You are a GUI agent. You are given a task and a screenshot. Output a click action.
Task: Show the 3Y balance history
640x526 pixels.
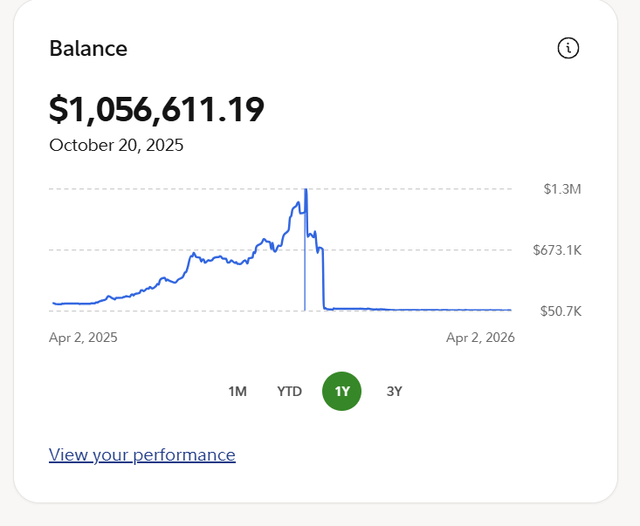pyautogui.click(x=394, y=391)
